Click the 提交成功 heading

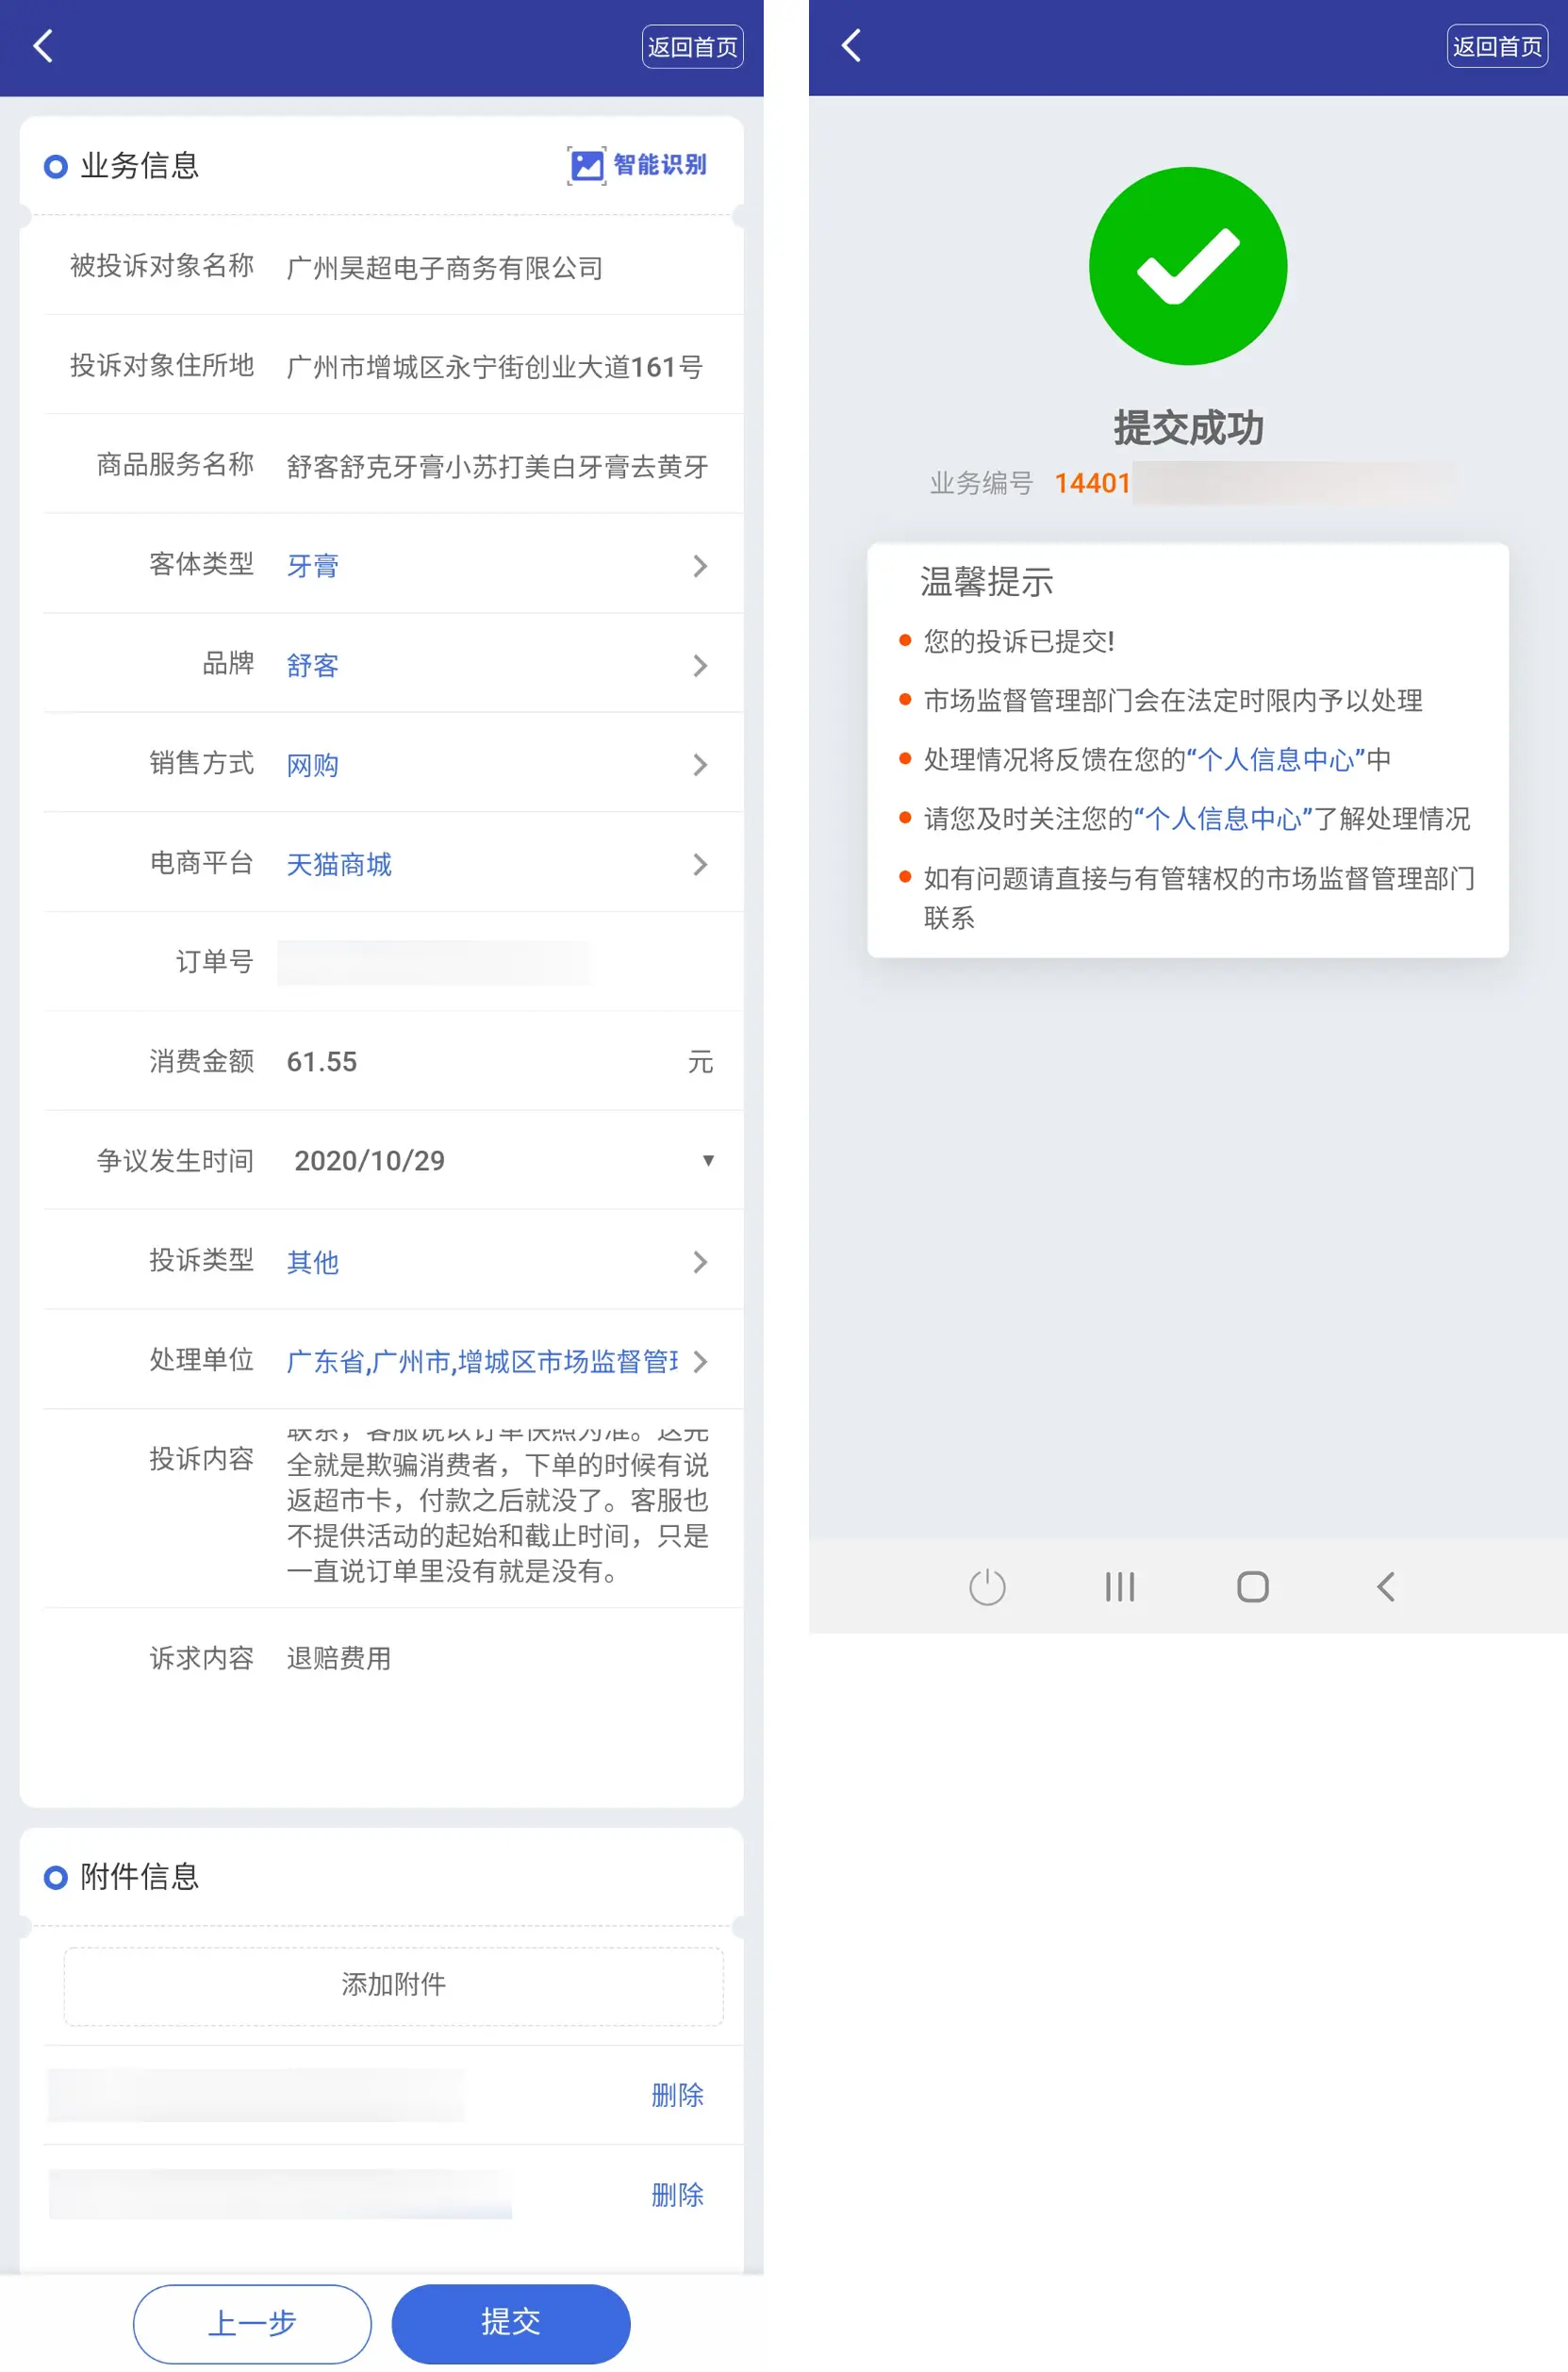[1188, 428]
